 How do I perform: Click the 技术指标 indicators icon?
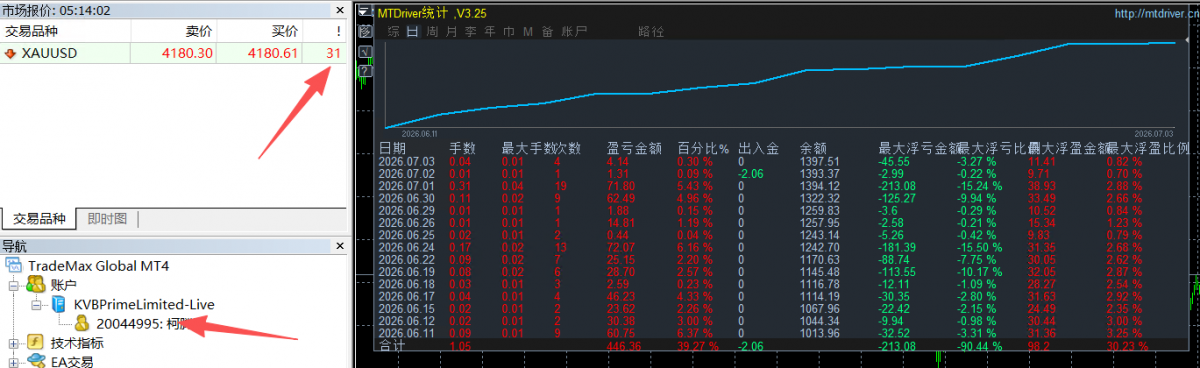(35, 343)
